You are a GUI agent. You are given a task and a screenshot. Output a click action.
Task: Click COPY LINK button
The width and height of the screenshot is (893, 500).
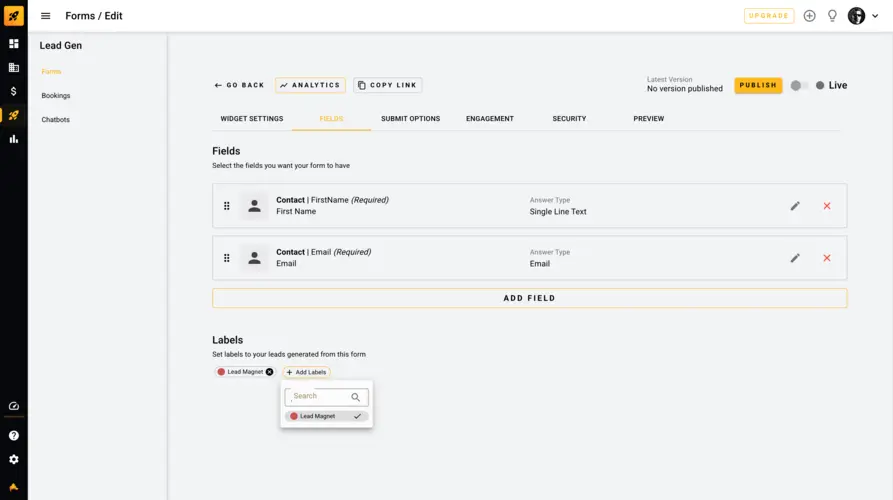(388, 85)
